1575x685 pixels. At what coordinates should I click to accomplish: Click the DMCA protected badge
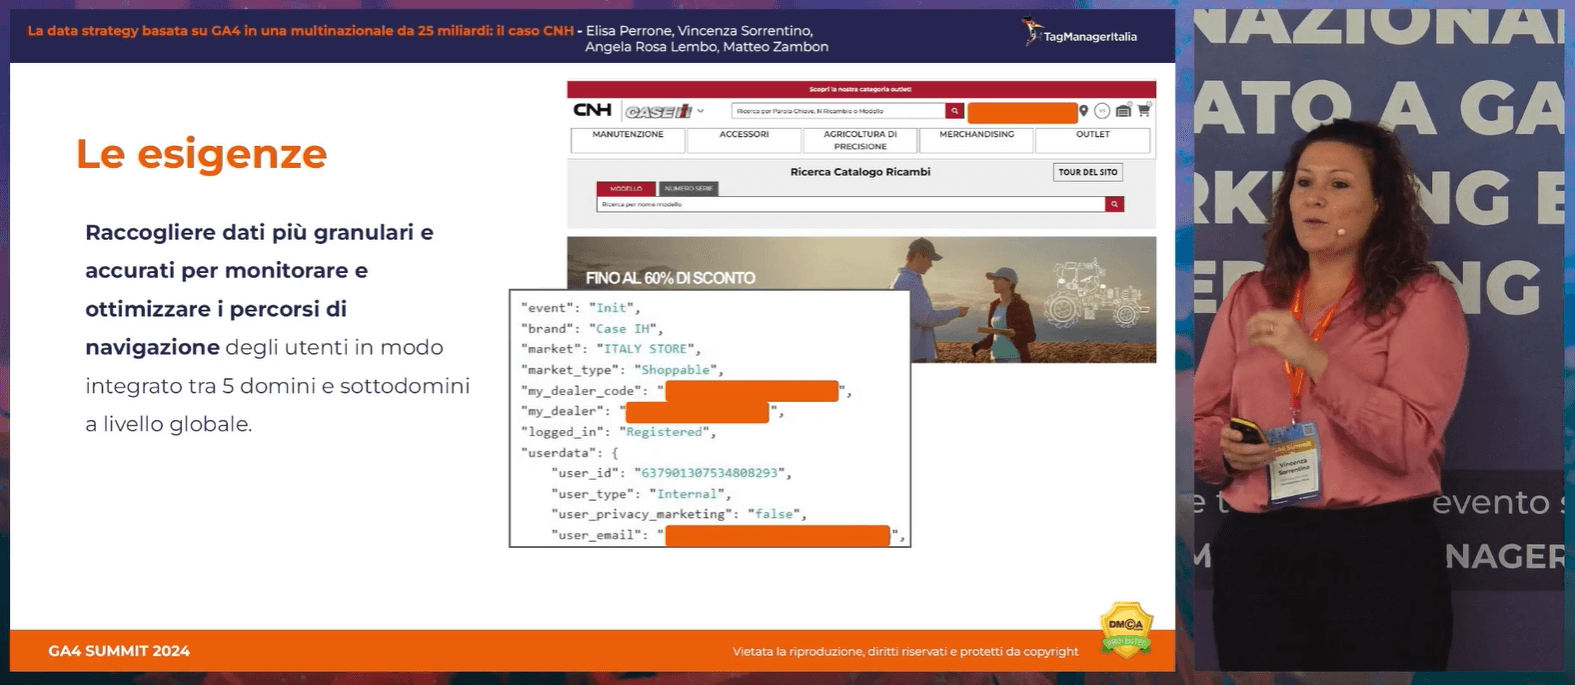(x=1127, y=630)
